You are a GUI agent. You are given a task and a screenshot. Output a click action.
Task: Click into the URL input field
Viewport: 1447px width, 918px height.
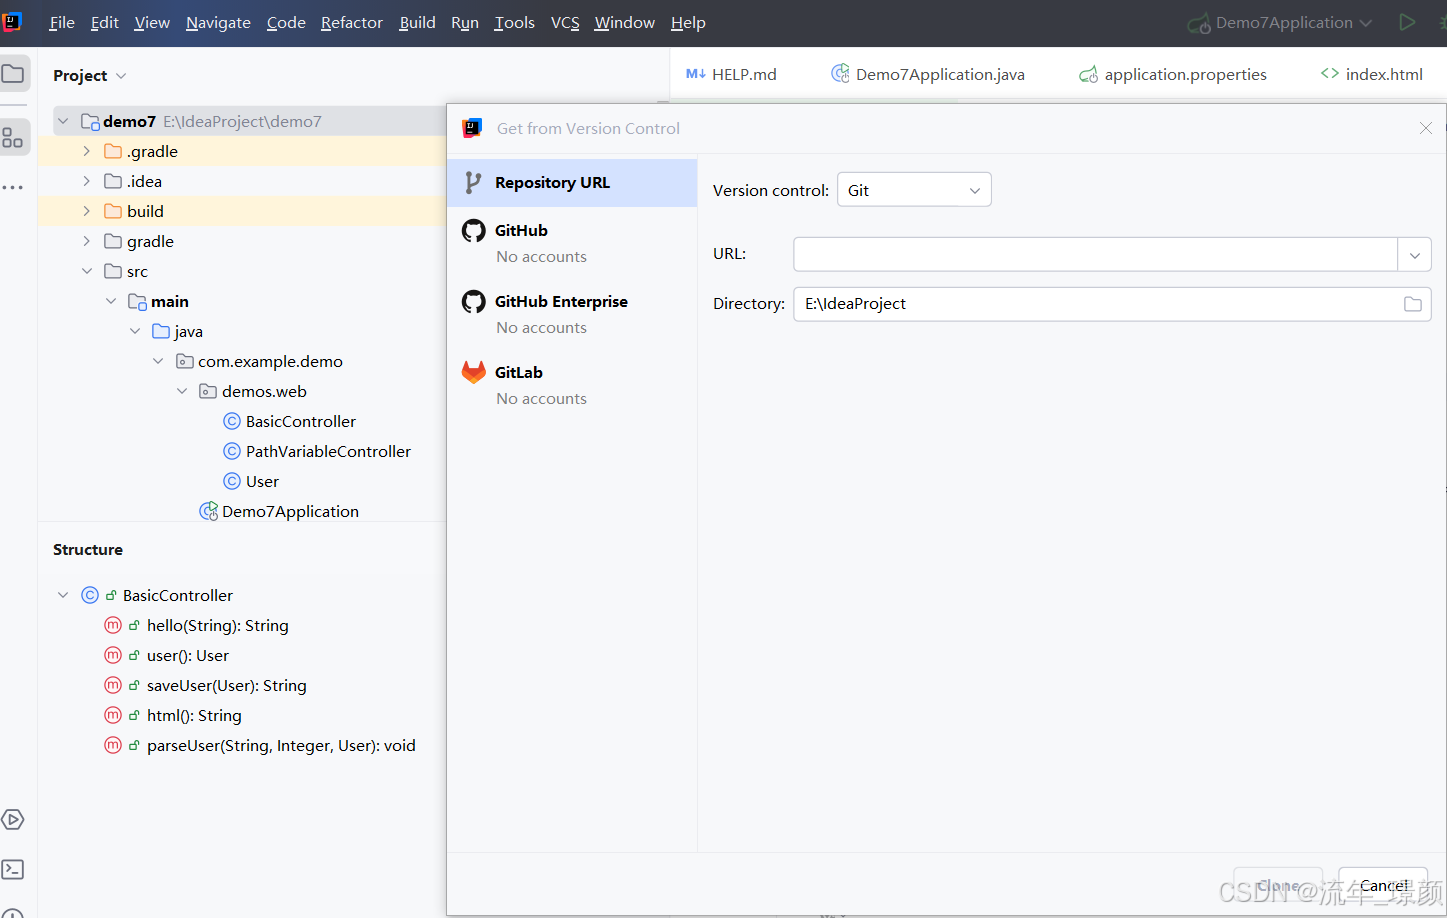[1095, 255]
